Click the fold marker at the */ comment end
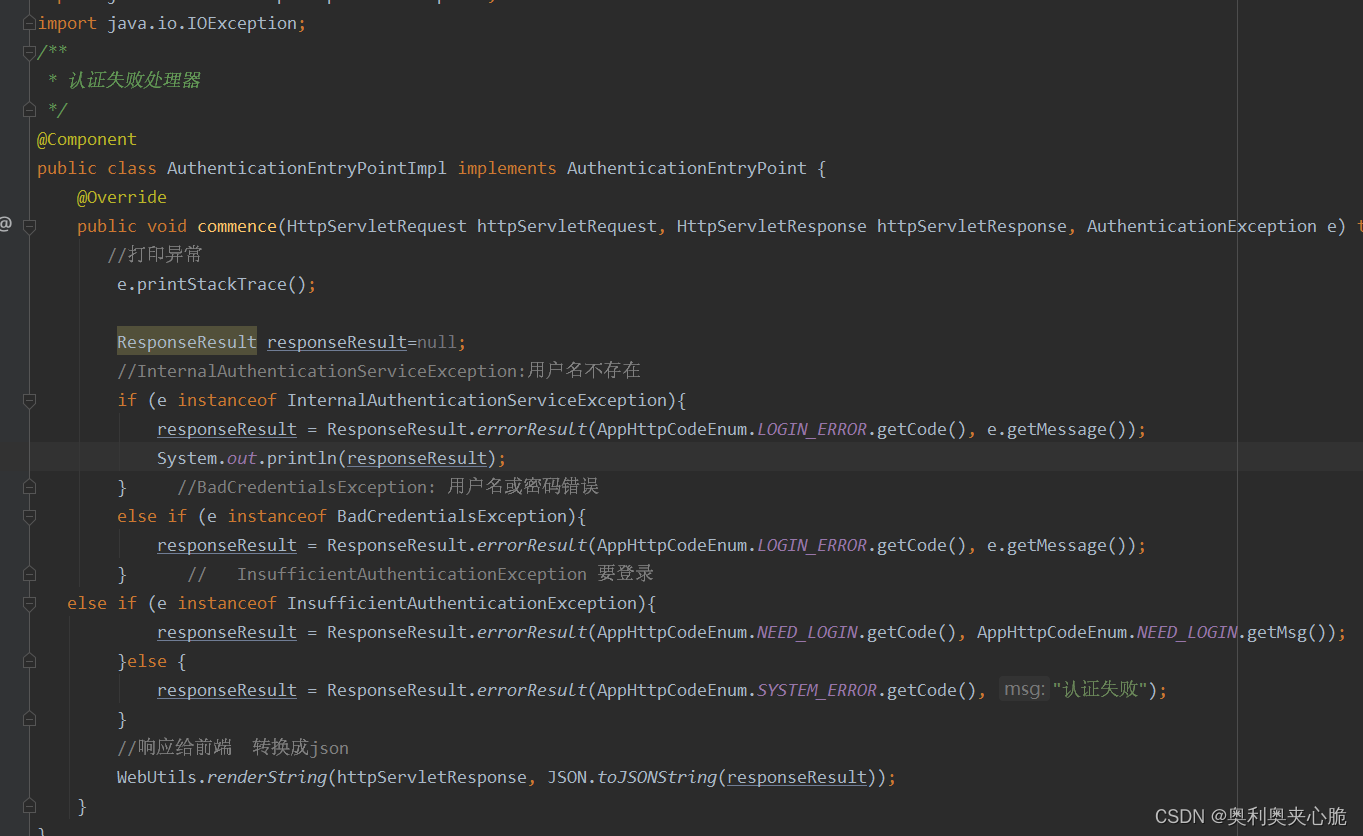Screen dimensions: 1363x836 (29, 110)
